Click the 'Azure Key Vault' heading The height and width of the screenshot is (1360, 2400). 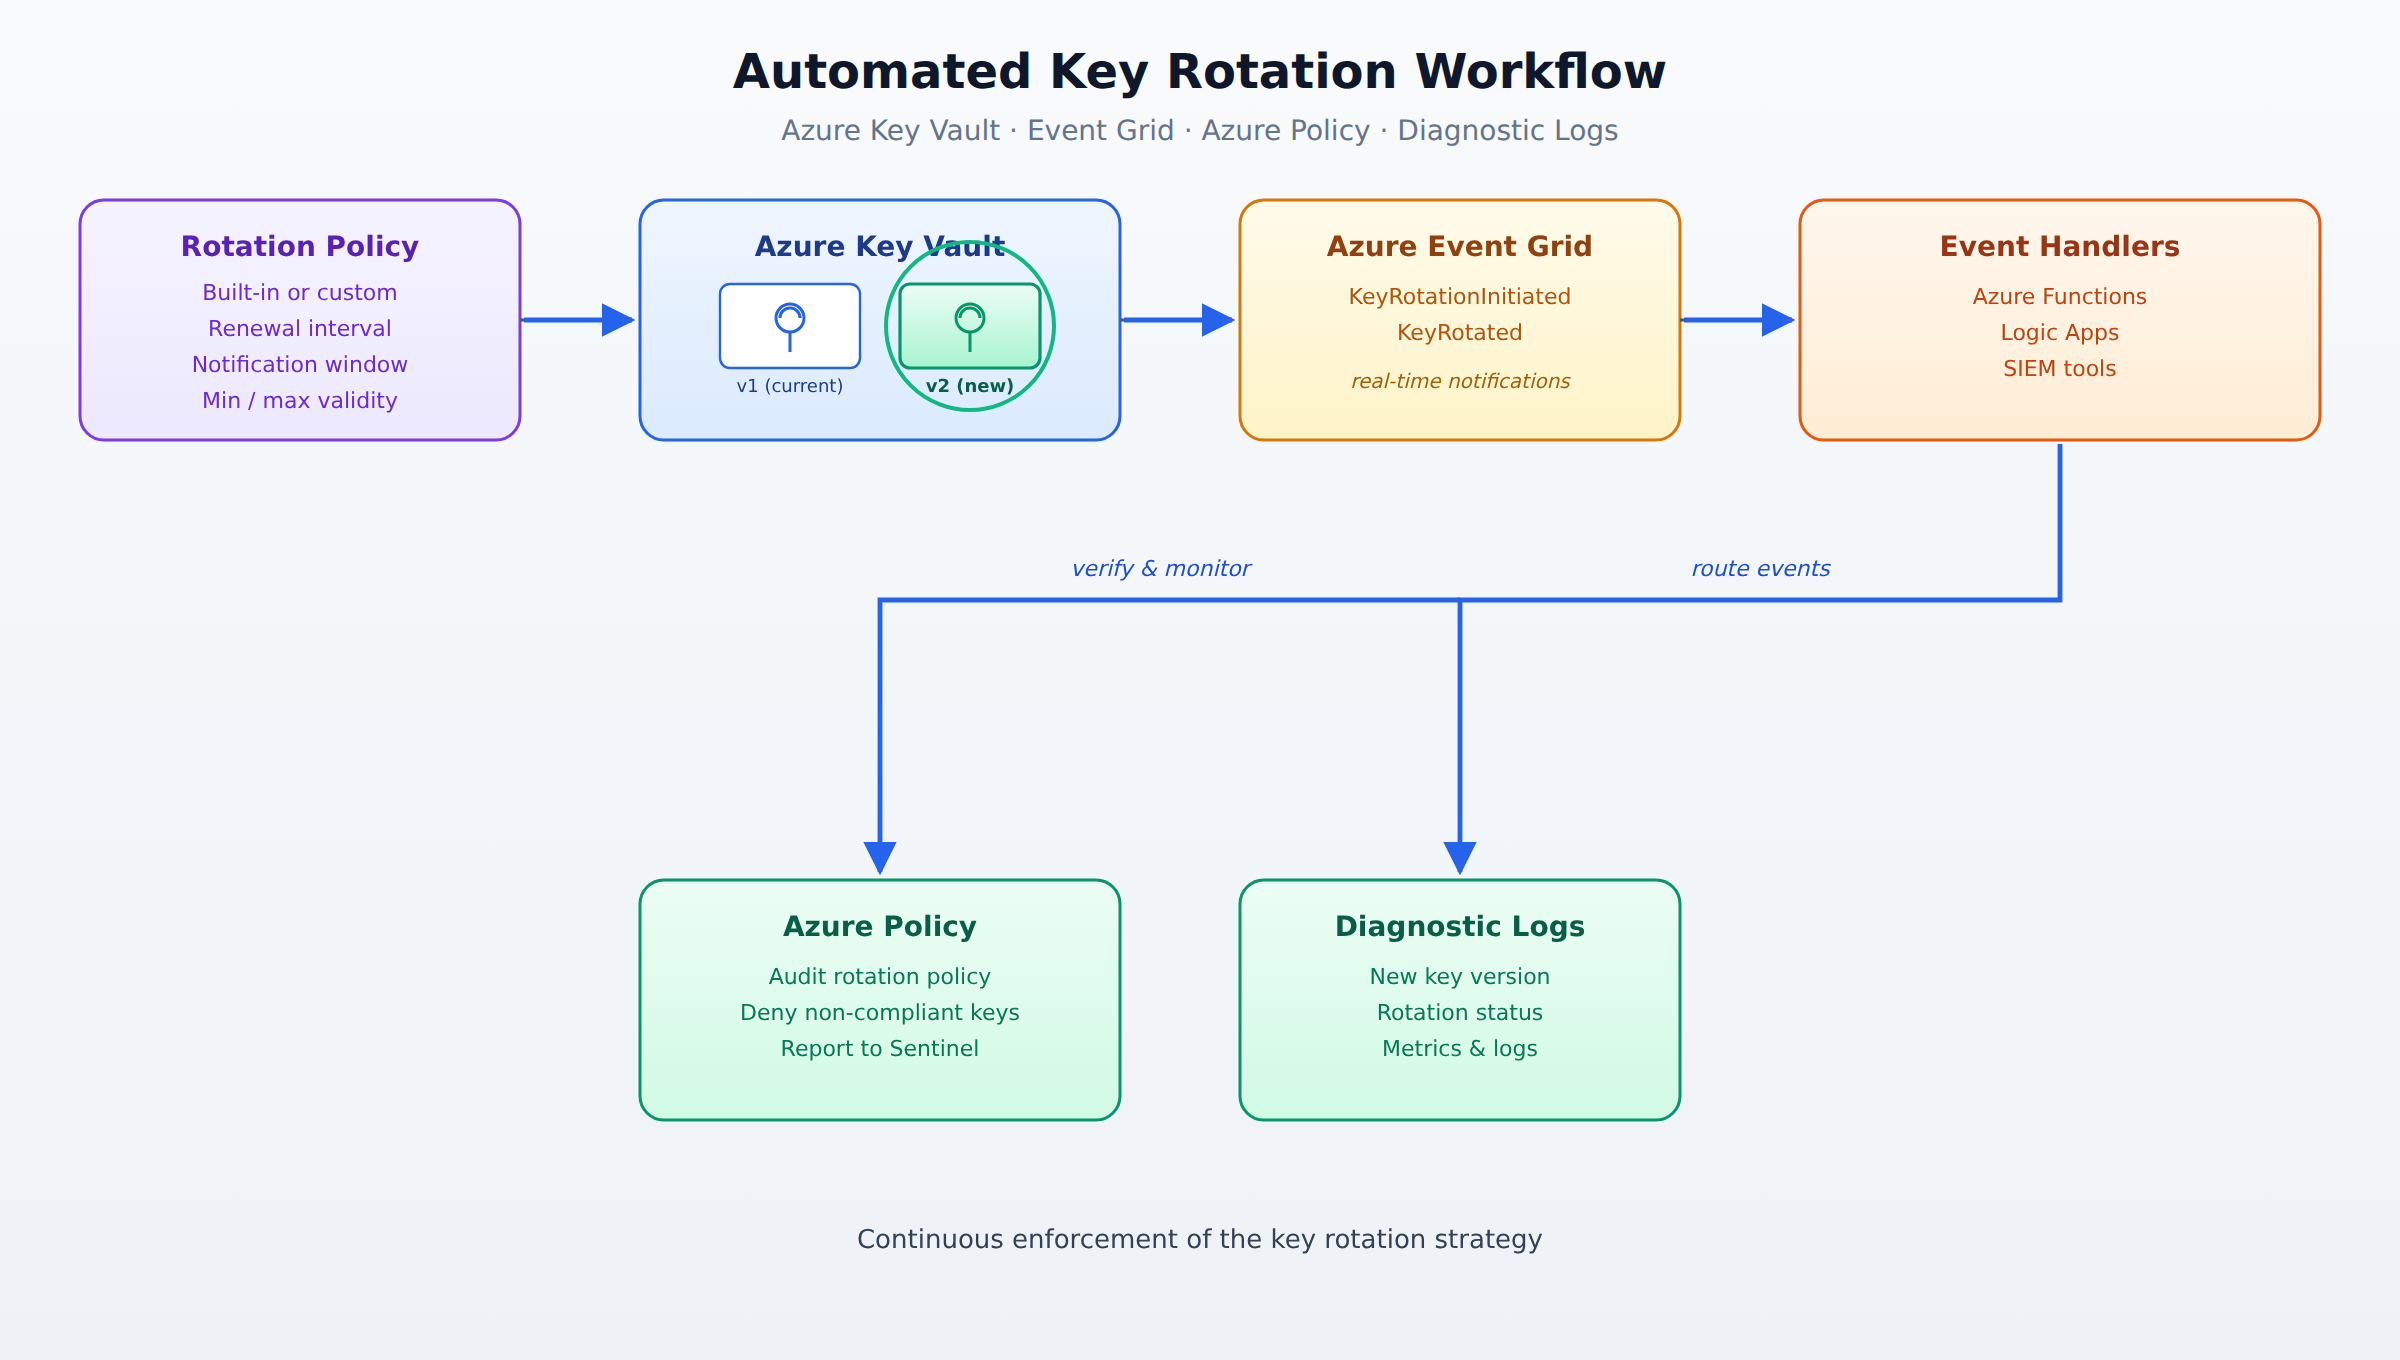(x=880, y=247)
